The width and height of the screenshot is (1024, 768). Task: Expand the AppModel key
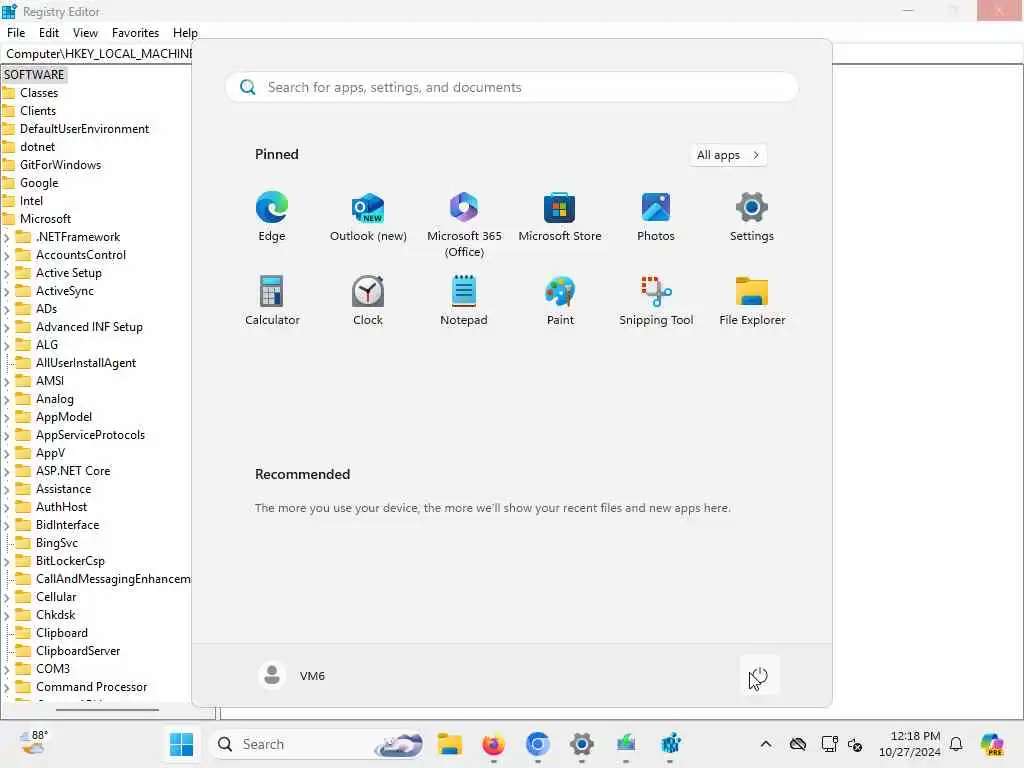7,417
